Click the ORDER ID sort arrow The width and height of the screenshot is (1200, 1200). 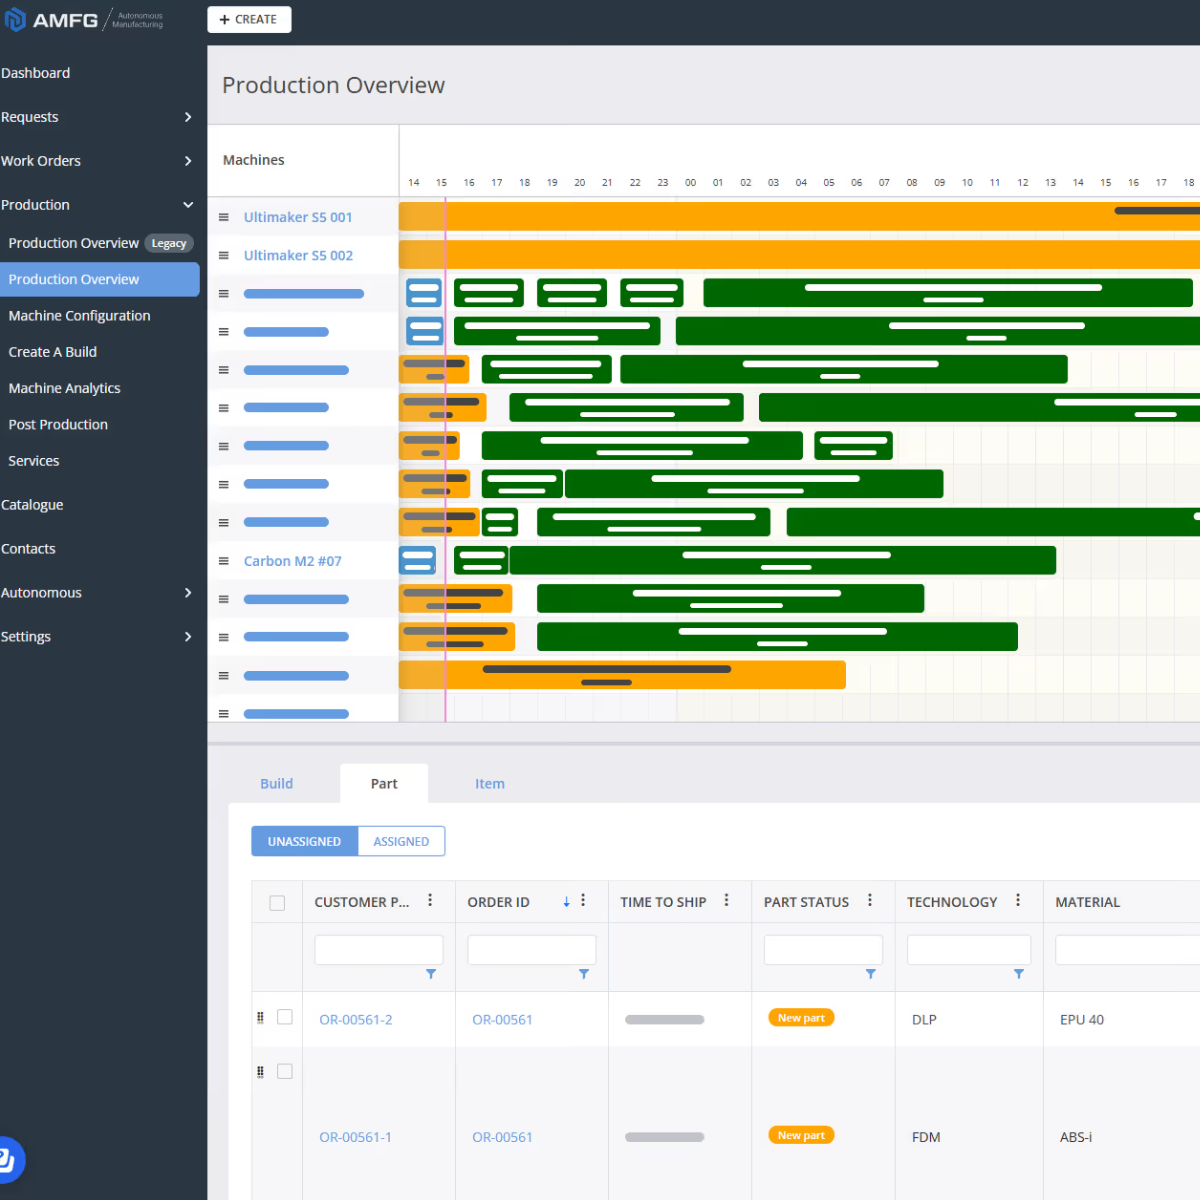point(566,902)
